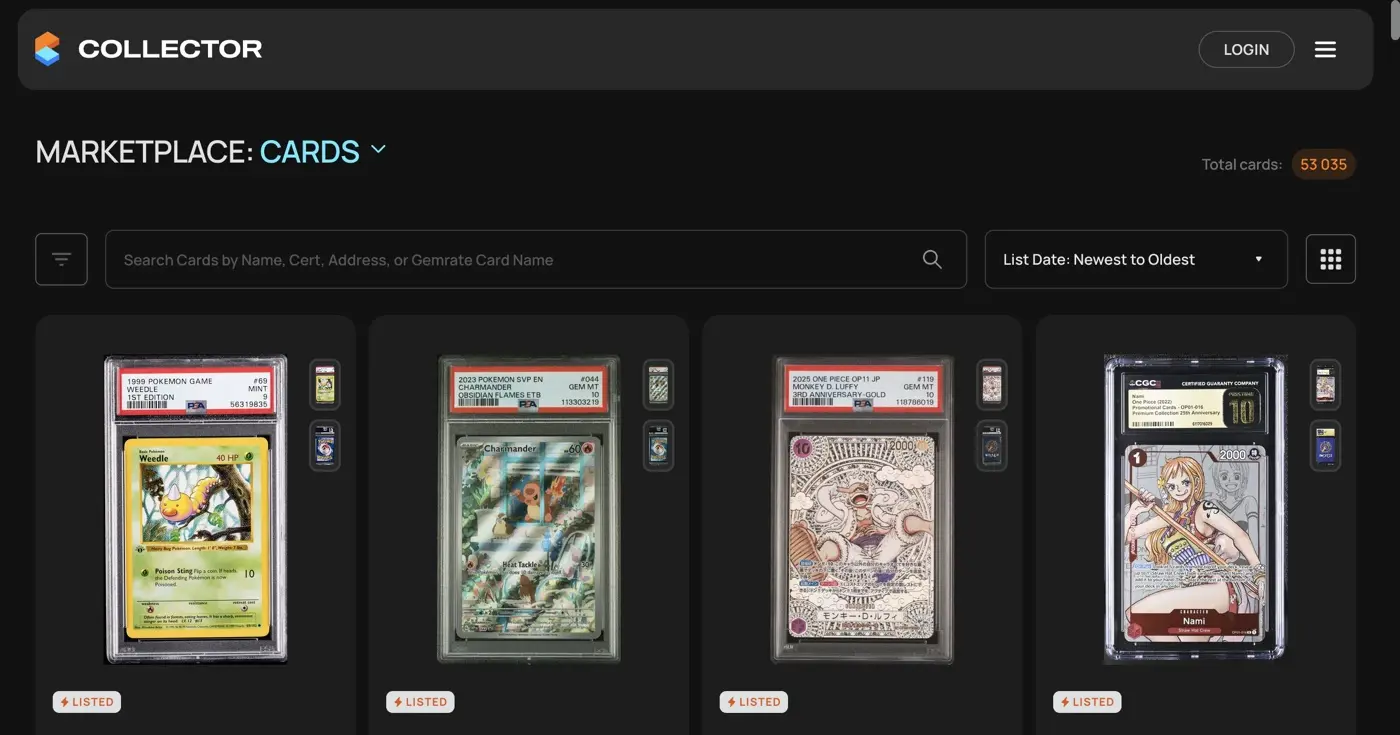Click the COLLECTOR brand name
Viewport: 1400px width, 735px height.
coord(170,49)
